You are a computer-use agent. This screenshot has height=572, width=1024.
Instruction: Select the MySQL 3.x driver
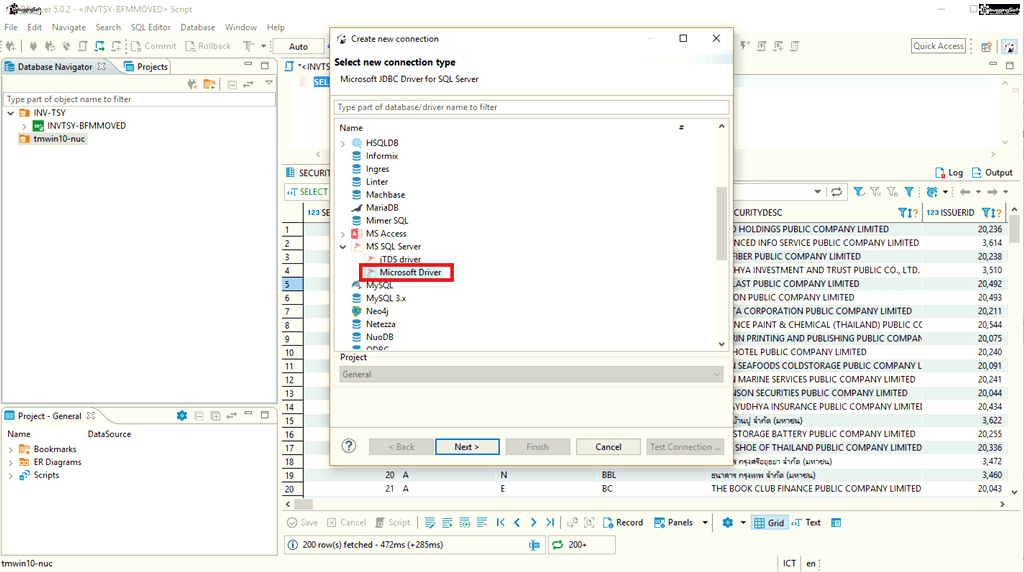385,298
